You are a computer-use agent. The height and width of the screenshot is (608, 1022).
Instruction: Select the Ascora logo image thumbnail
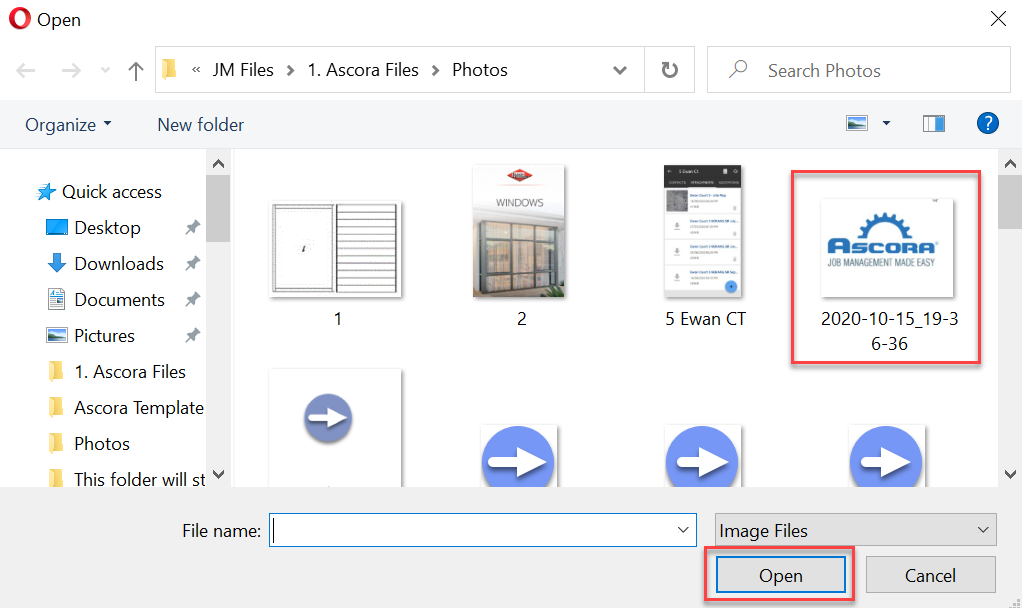point(885,247)
